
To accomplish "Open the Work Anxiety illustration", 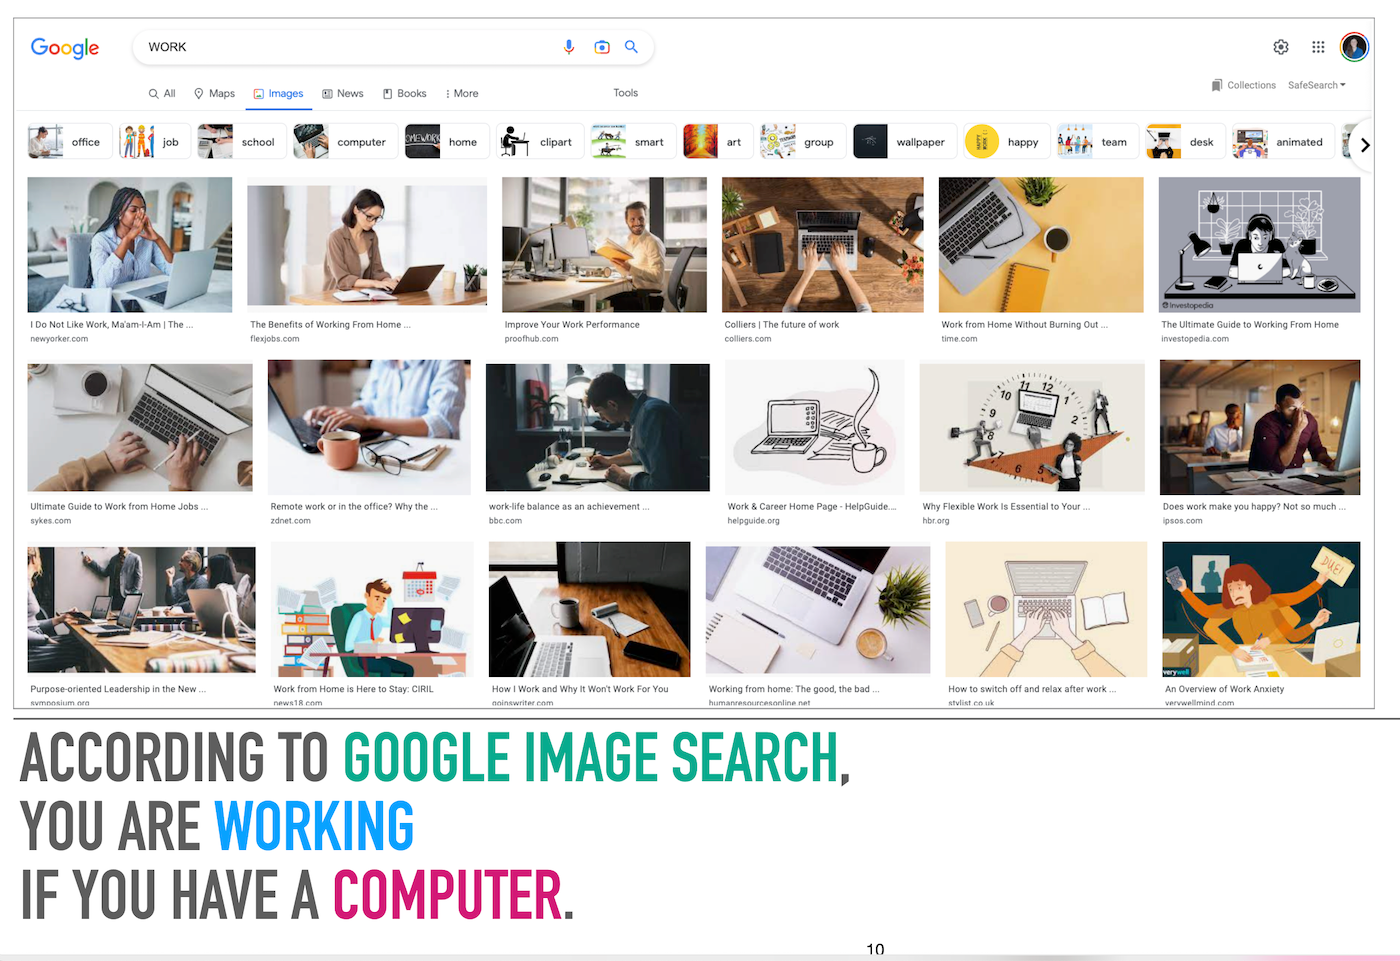I will pos(1261,610).
